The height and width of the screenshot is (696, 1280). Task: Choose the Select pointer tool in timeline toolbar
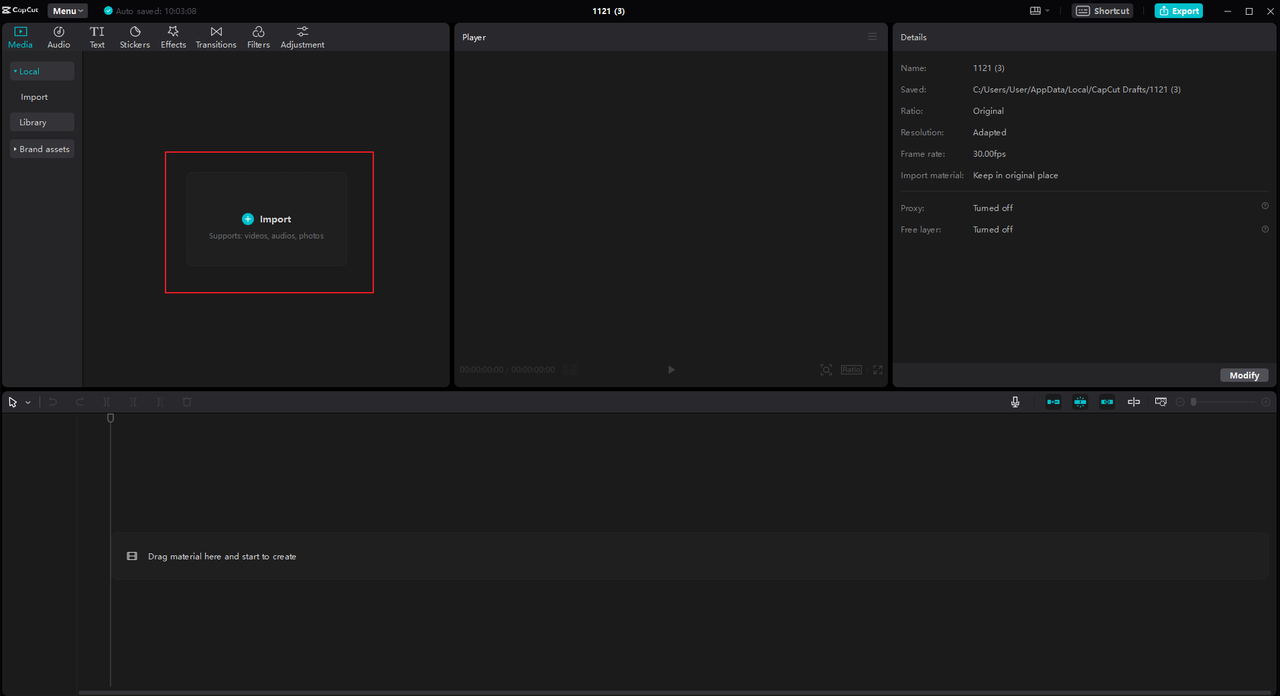[13, 402]
